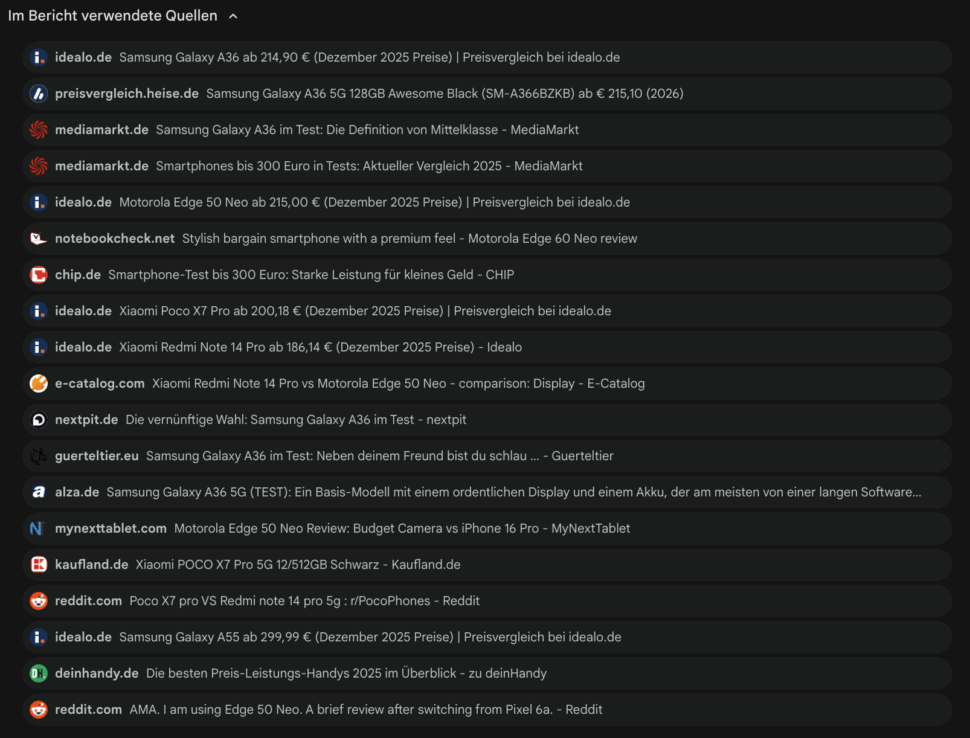Open MediaMarkt Galaxy A36 im Test source
Image resolution: width=970 pixels, height=738 pixels.
[367, 130]
